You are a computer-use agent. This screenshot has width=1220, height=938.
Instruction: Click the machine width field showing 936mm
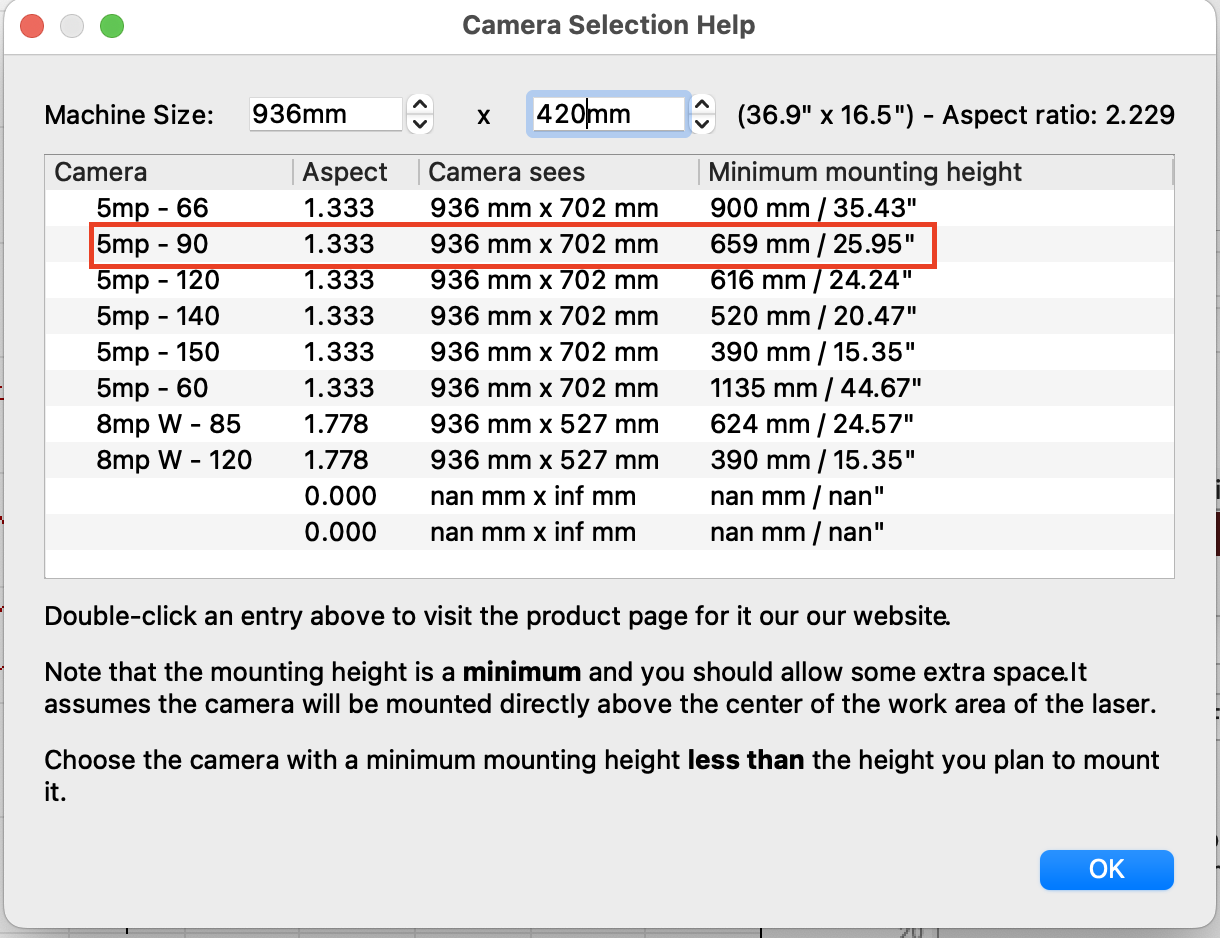[x=326, y=114]
